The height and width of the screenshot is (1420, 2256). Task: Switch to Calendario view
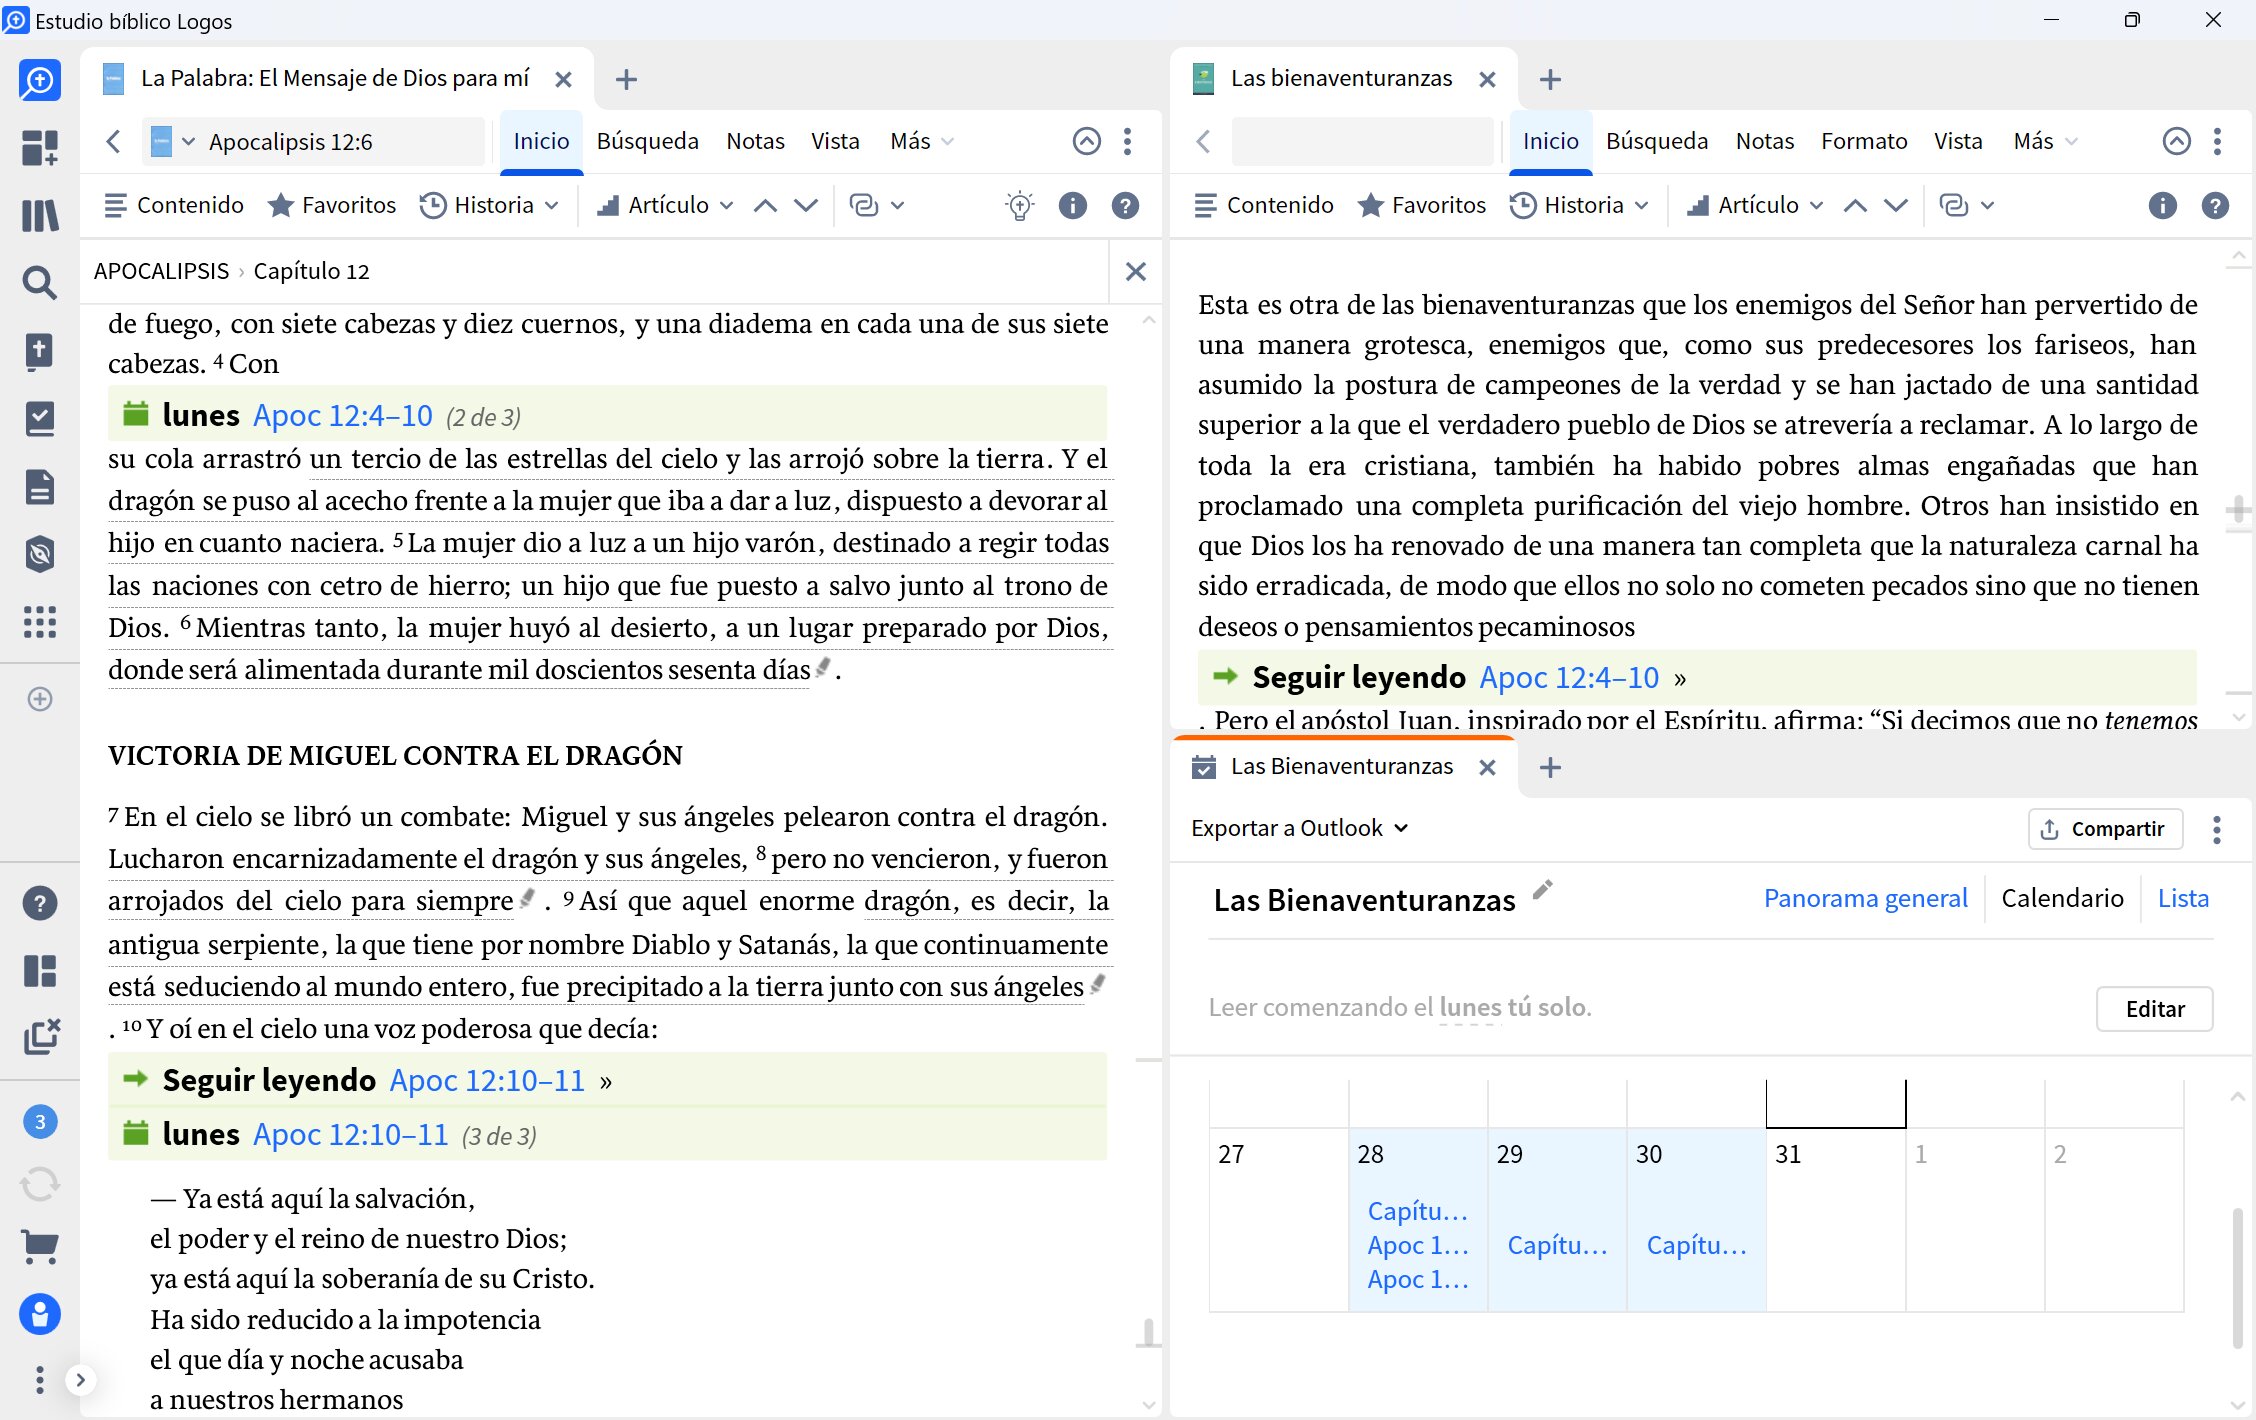[2062, 898]
